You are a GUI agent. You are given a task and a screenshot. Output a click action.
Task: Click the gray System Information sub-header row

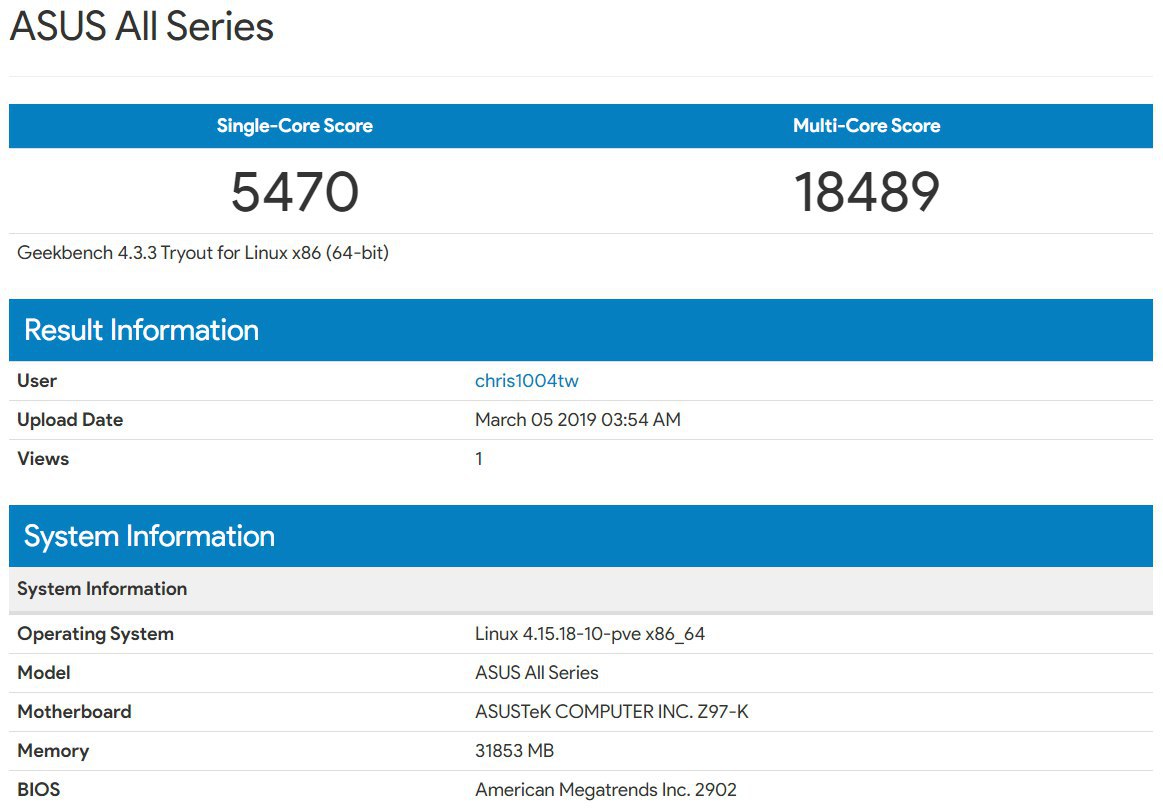[x=102, y=589]
